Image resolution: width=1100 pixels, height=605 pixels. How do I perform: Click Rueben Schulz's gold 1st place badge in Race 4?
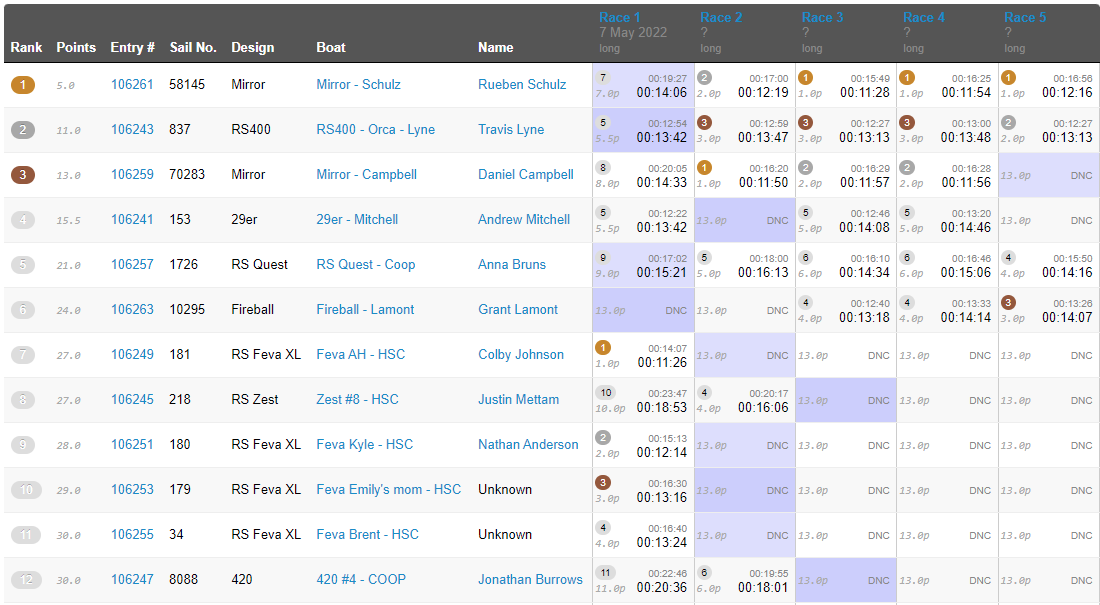pyautogui.click(x=907, y=77)
